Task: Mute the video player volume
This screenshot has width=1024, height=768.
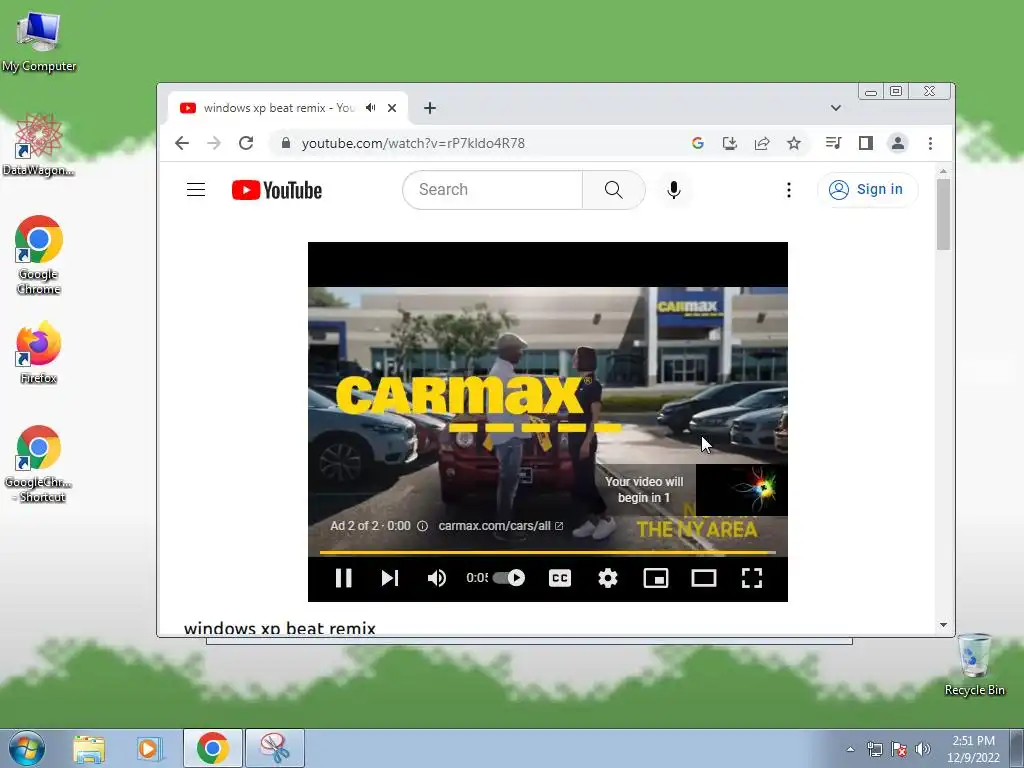Action: pyautogui.click(x=436, y=578)
